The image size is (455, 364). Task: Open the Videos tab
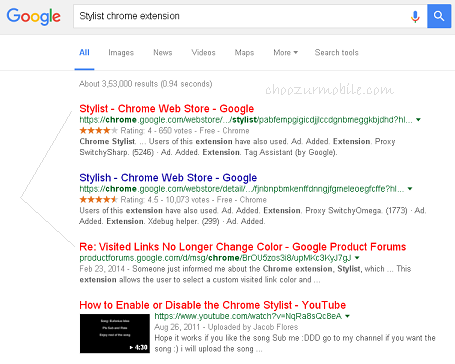203,52
